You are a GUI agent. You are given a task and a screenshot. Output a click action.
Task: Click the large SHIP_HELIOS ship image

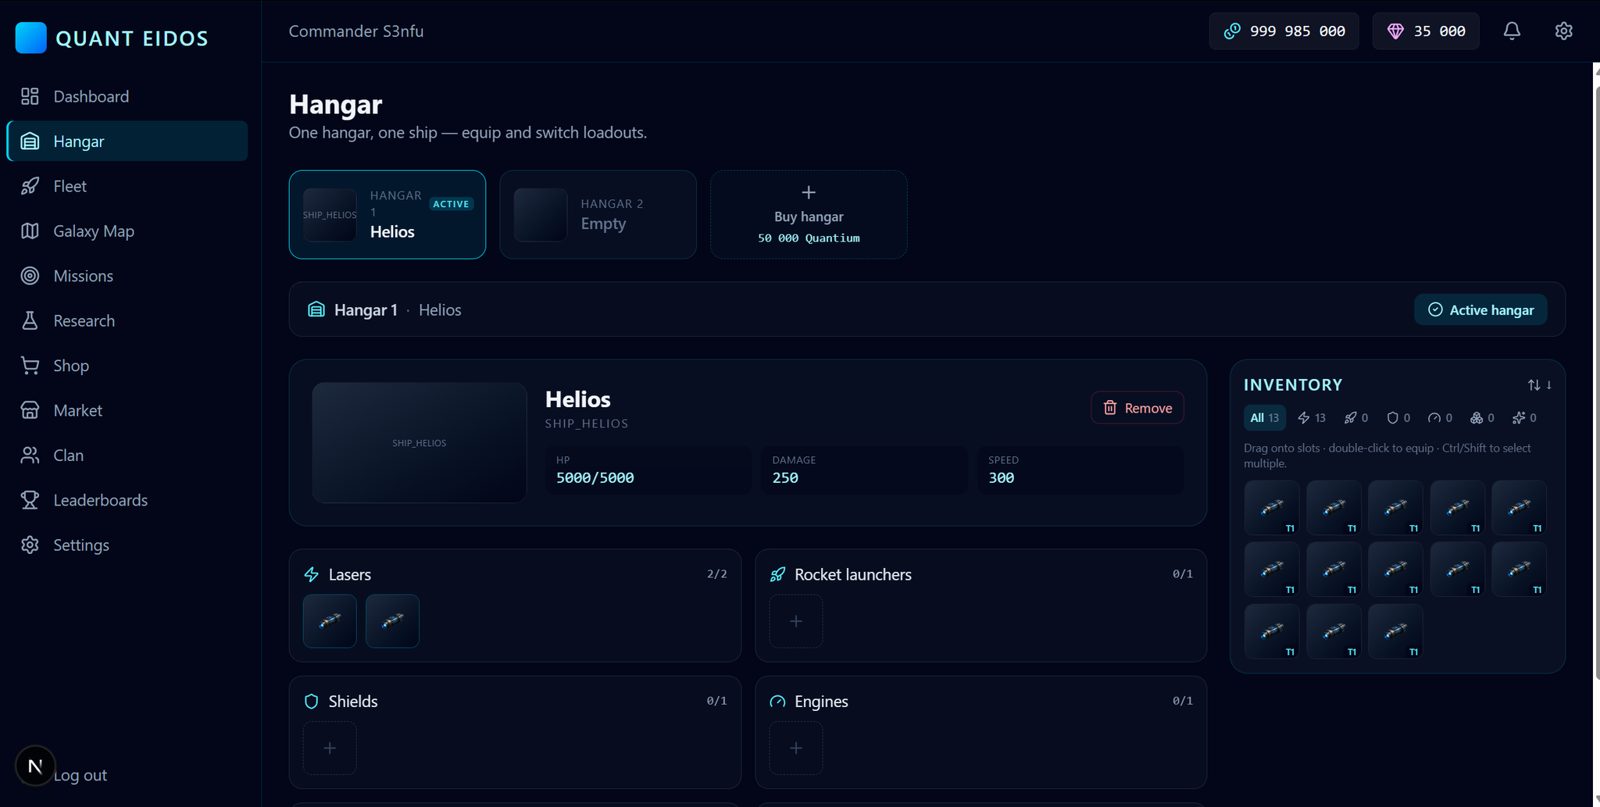click(419, 442)
